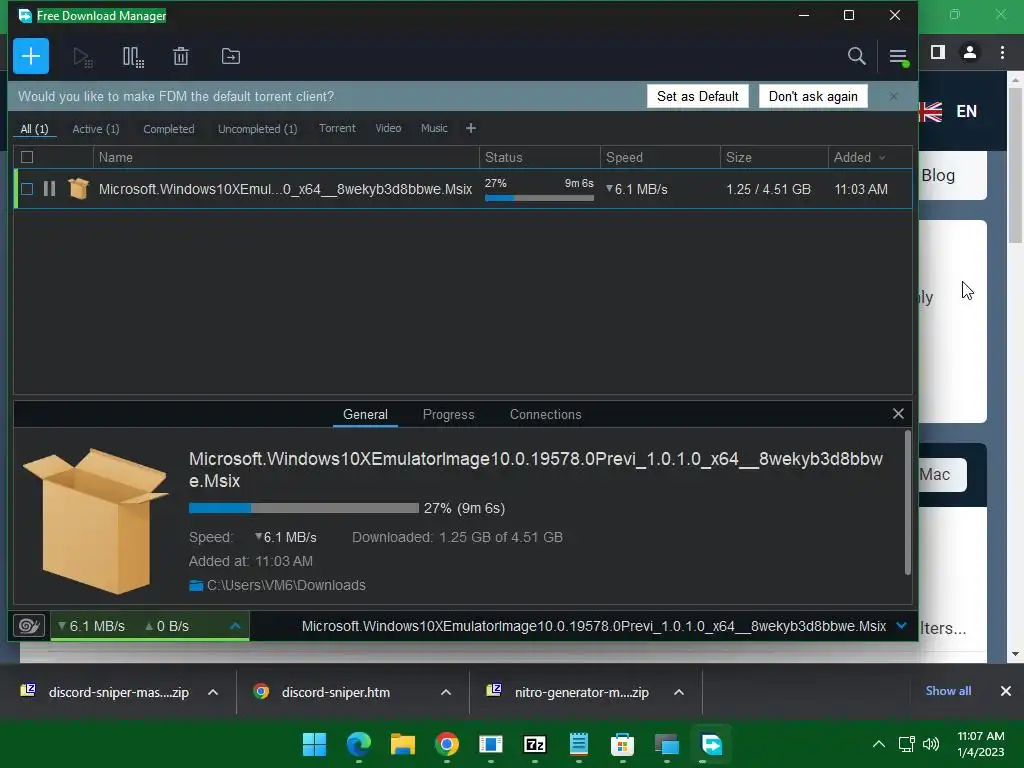Expand options for discord-sniper.htm download
Image resolution: width=1024 pixels, height=768 pixels.
[x=446, y=692]
